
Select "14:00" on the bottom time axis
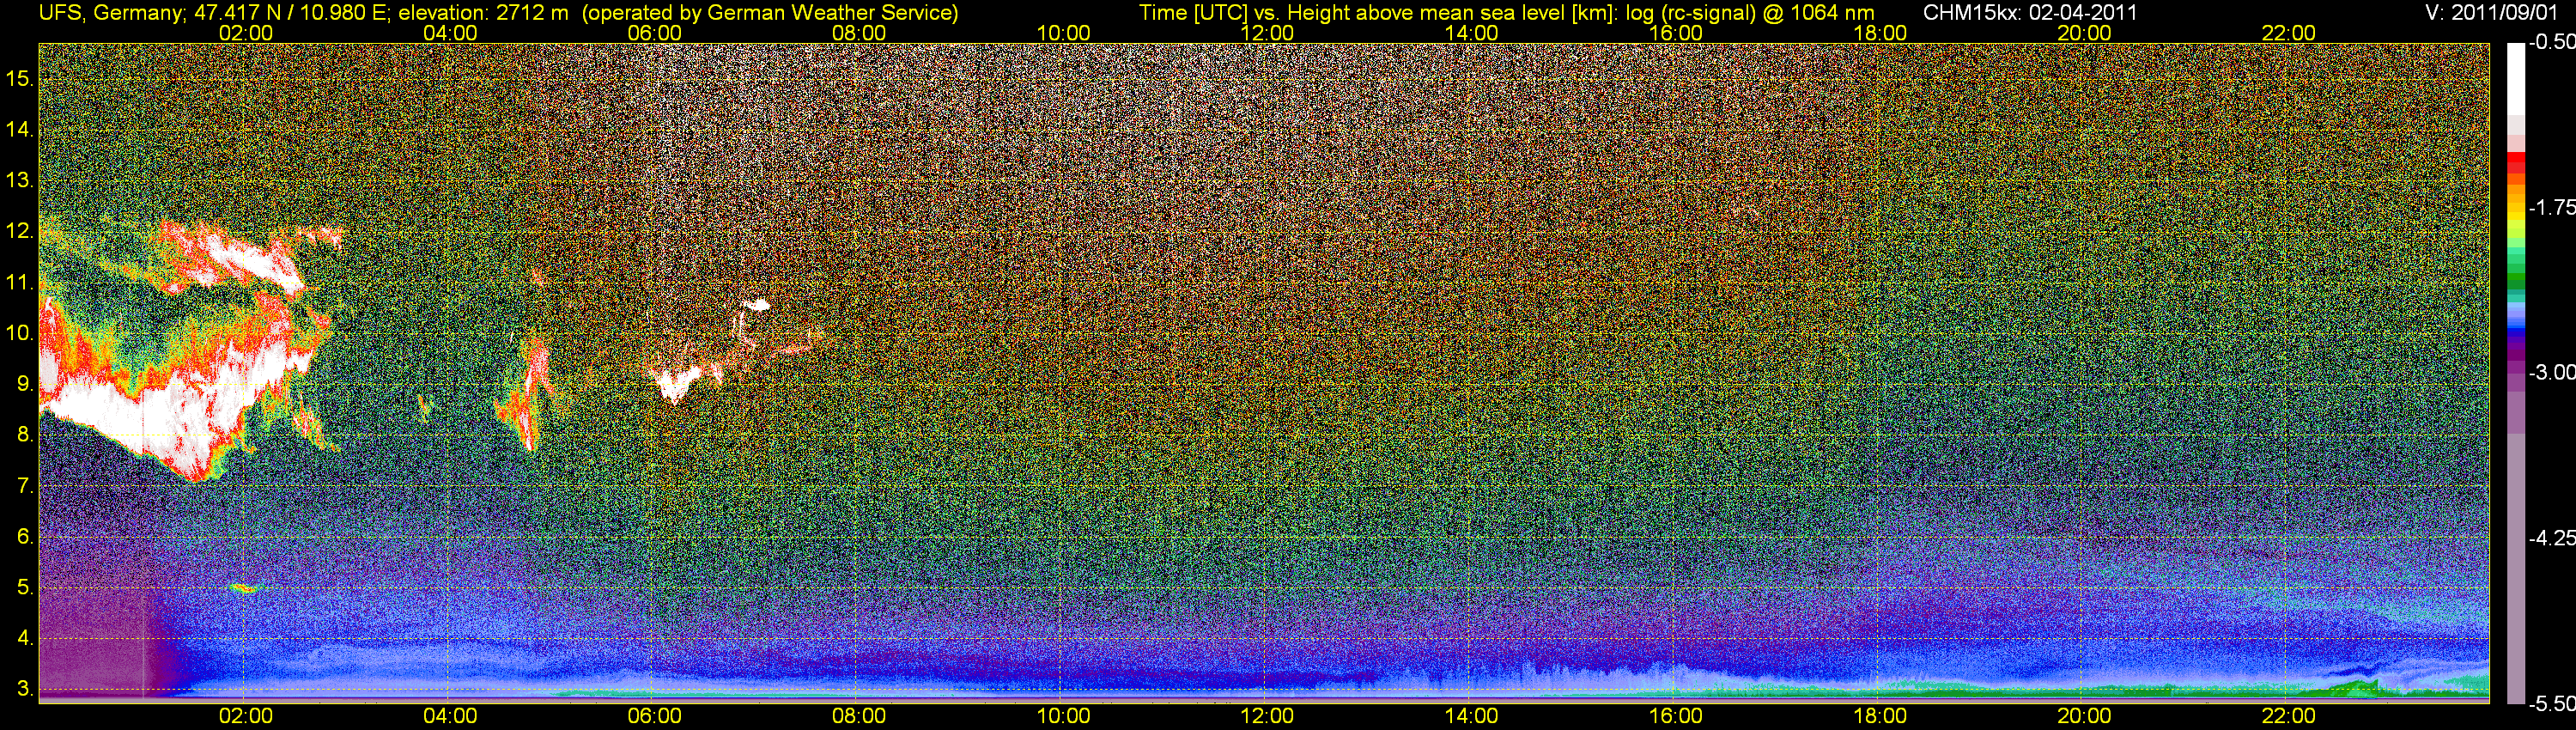point(1472,717)
